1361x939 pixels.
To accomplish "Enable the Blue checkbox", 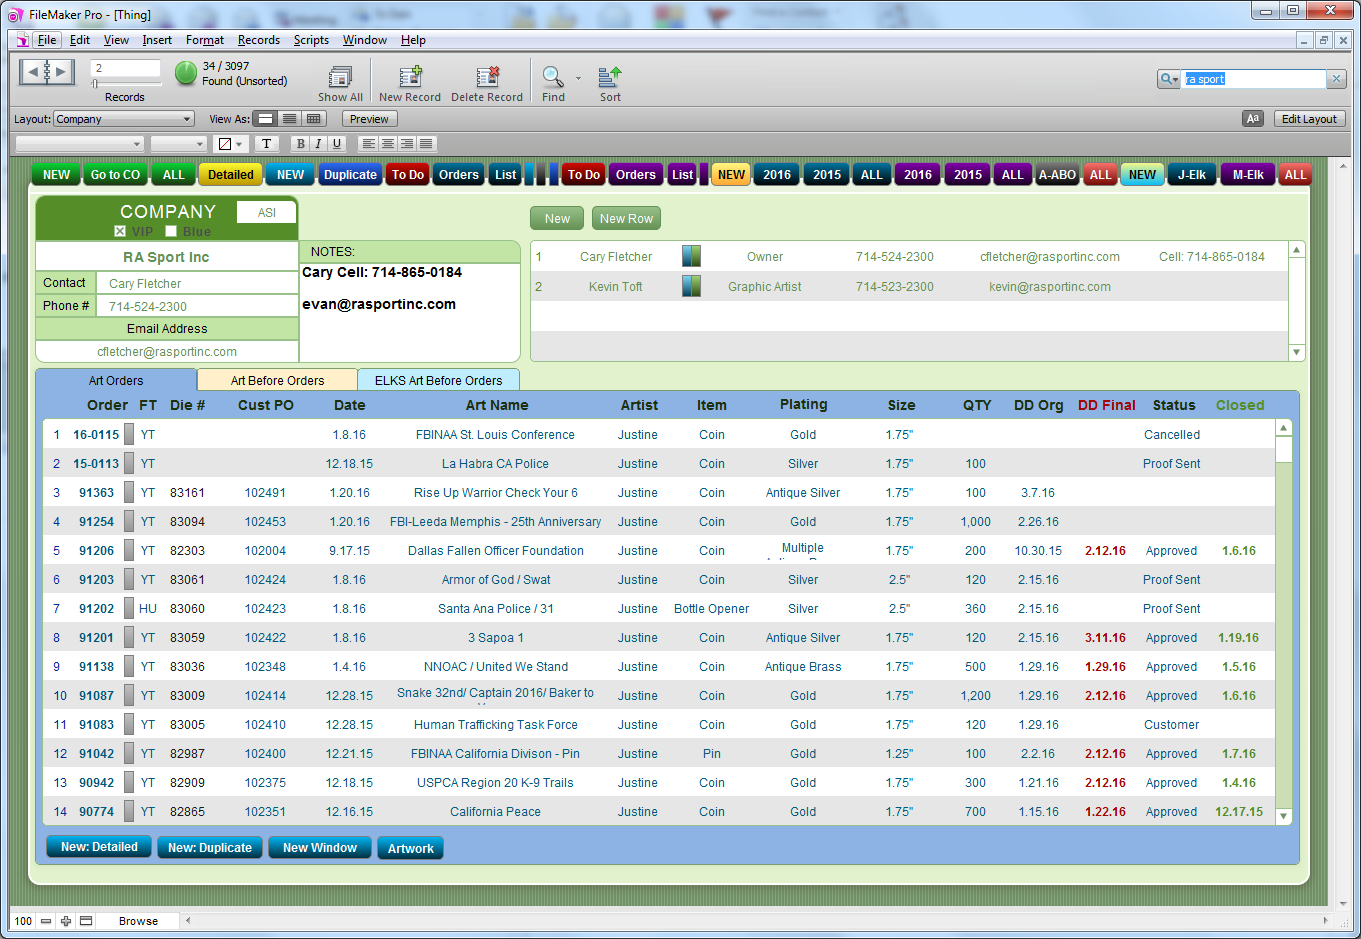I will click(171, 231).
